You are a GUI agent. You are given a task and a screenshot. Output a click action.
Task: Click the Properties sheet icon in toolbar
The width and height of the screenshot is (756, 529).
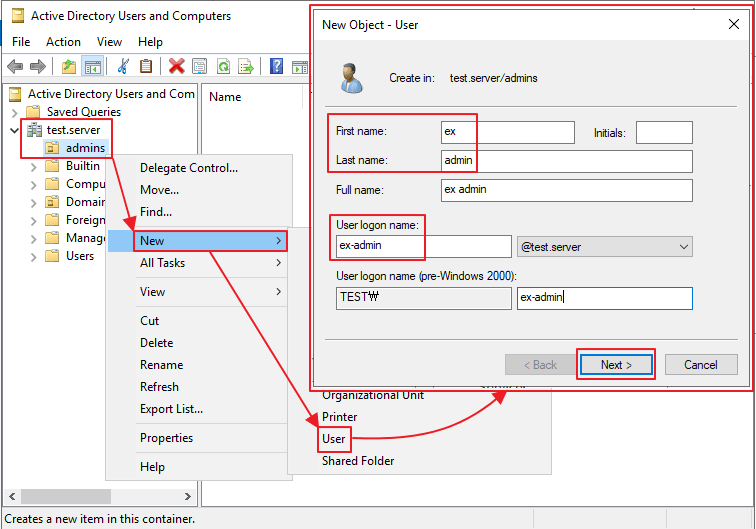(200, 66)
